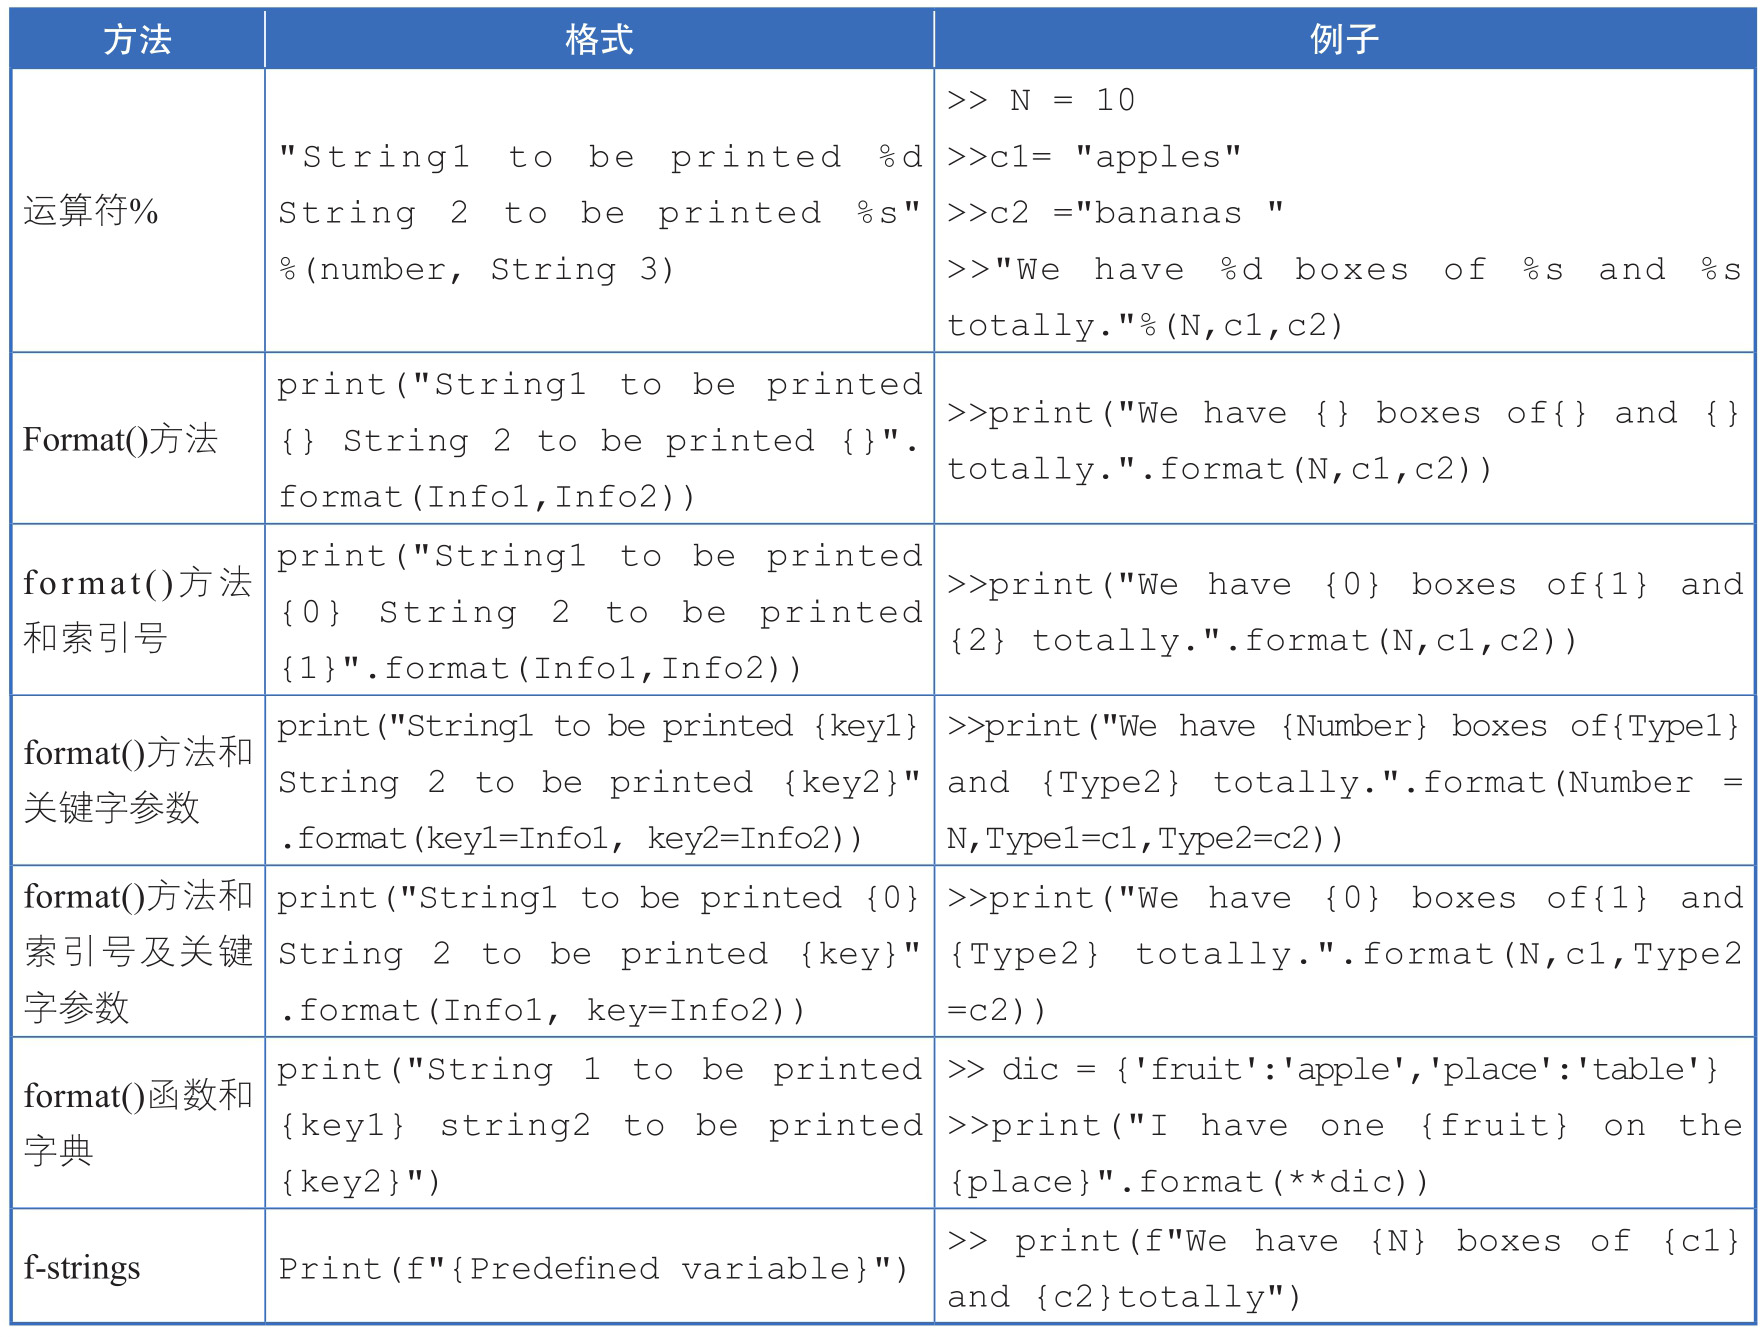The width and height of the screenshot is (1763, 1337).
Task: Click the %(number, String 3) format cell
Action: (599, 212)
